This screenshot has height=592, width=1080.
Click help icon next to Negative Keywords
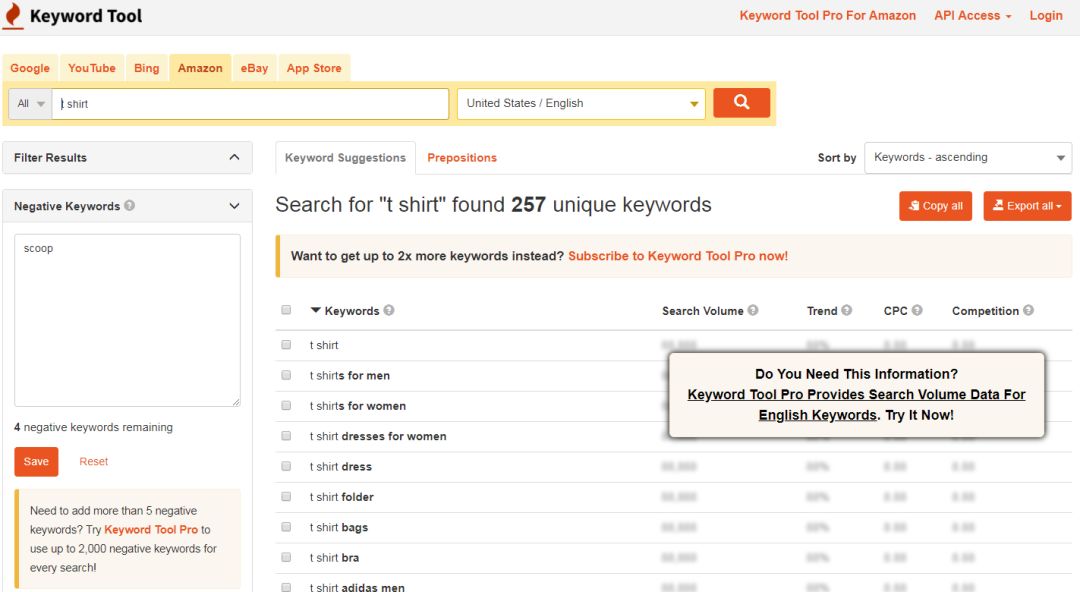(x=130, y=206)
